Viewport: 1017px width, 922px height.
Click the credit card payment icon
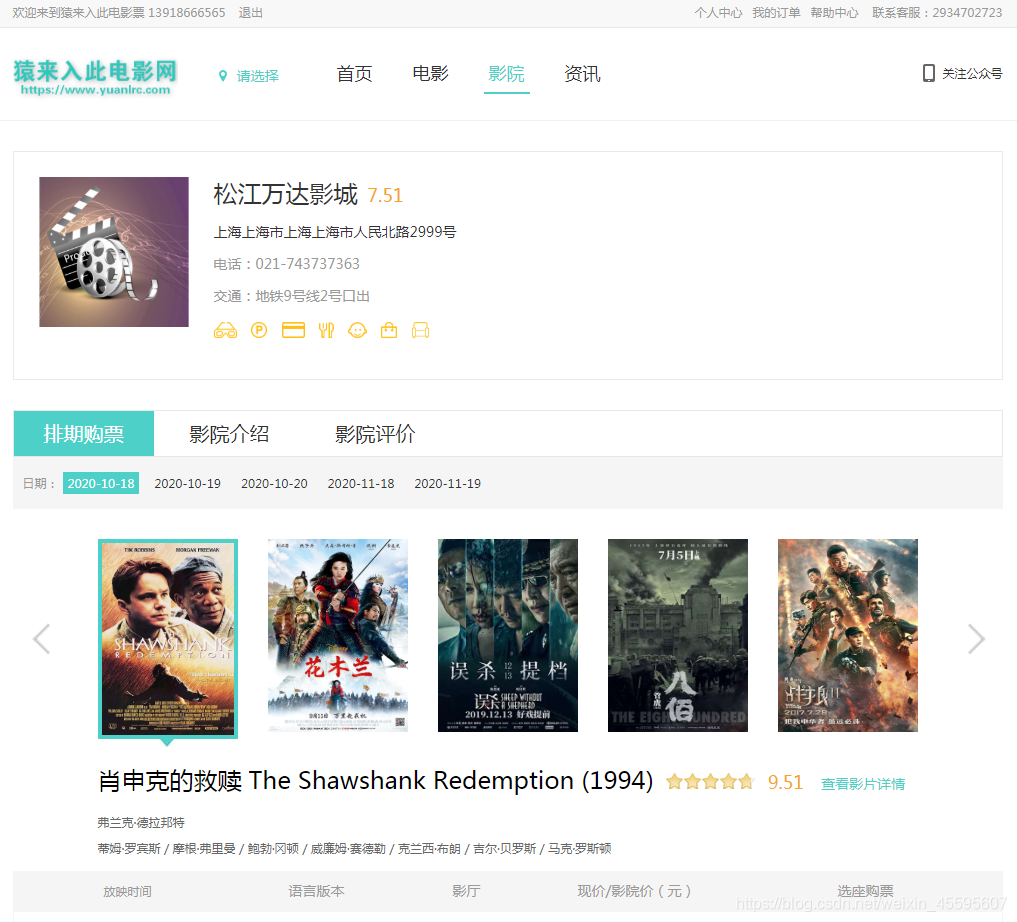click(x=293, y=331)
